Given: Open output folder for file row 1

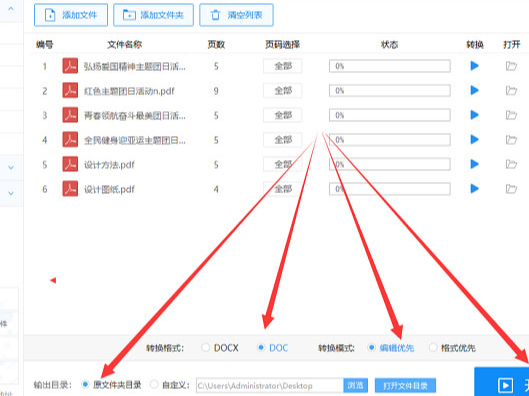Looking at the screenshot, I should coord(511,66).
